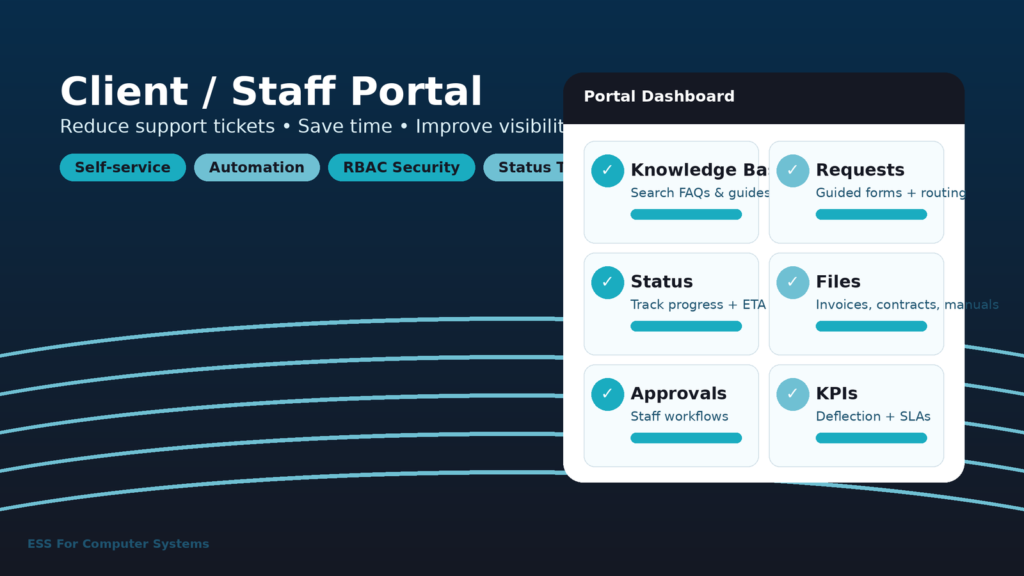Select the Self-service tag pill
This screenshot has height=576, width=1024.
pyautogui.click(x=122, y=168)
